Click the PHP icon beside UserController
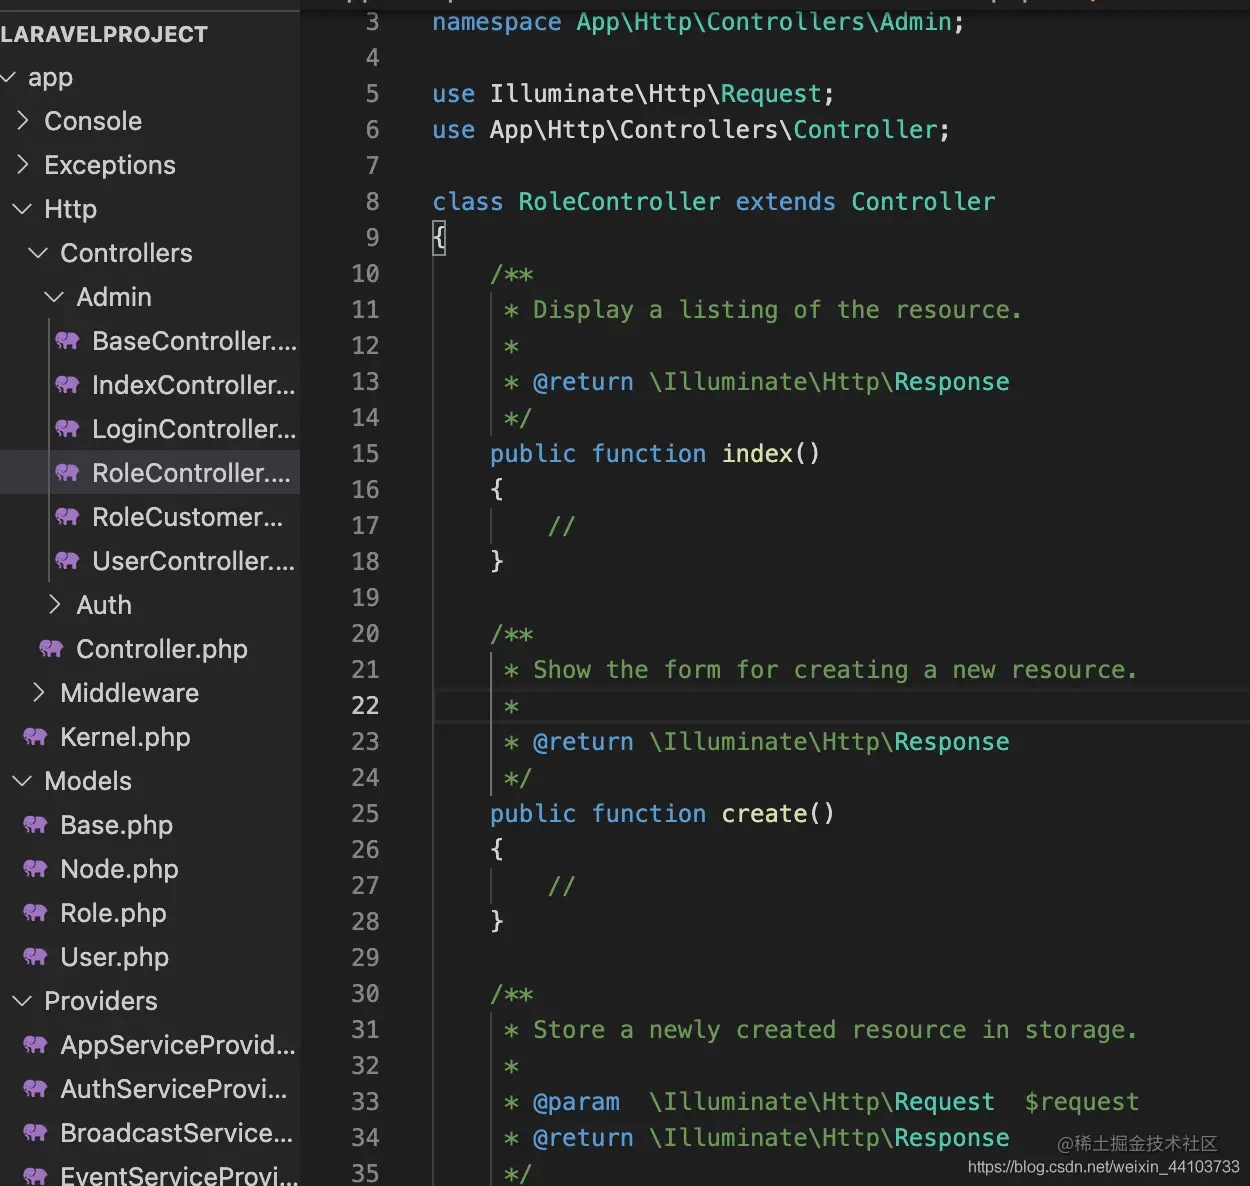Screen dimensions: 1250x1186 (x=67, y=561)
